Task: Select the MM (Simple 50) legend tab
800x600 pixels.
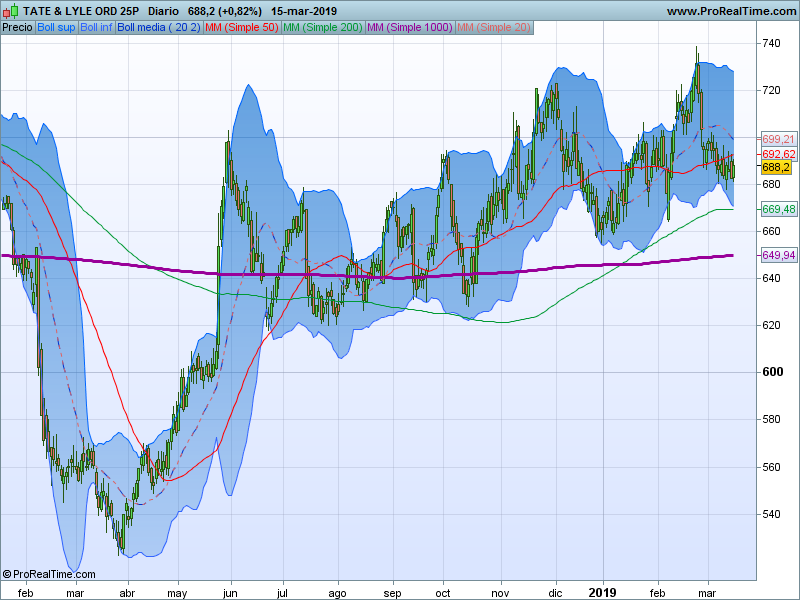Action: tap(242, 28)
